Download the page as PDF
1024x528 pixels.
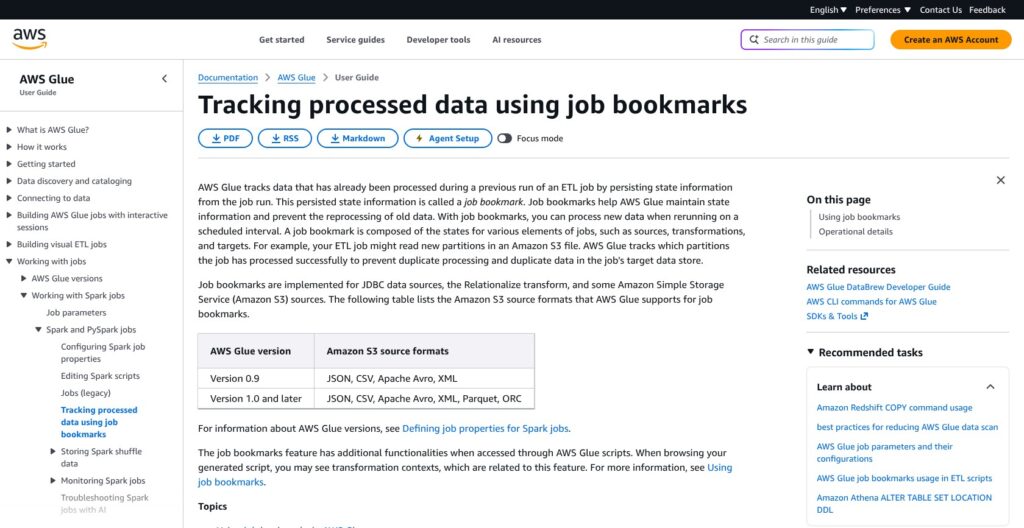(225, 139)
